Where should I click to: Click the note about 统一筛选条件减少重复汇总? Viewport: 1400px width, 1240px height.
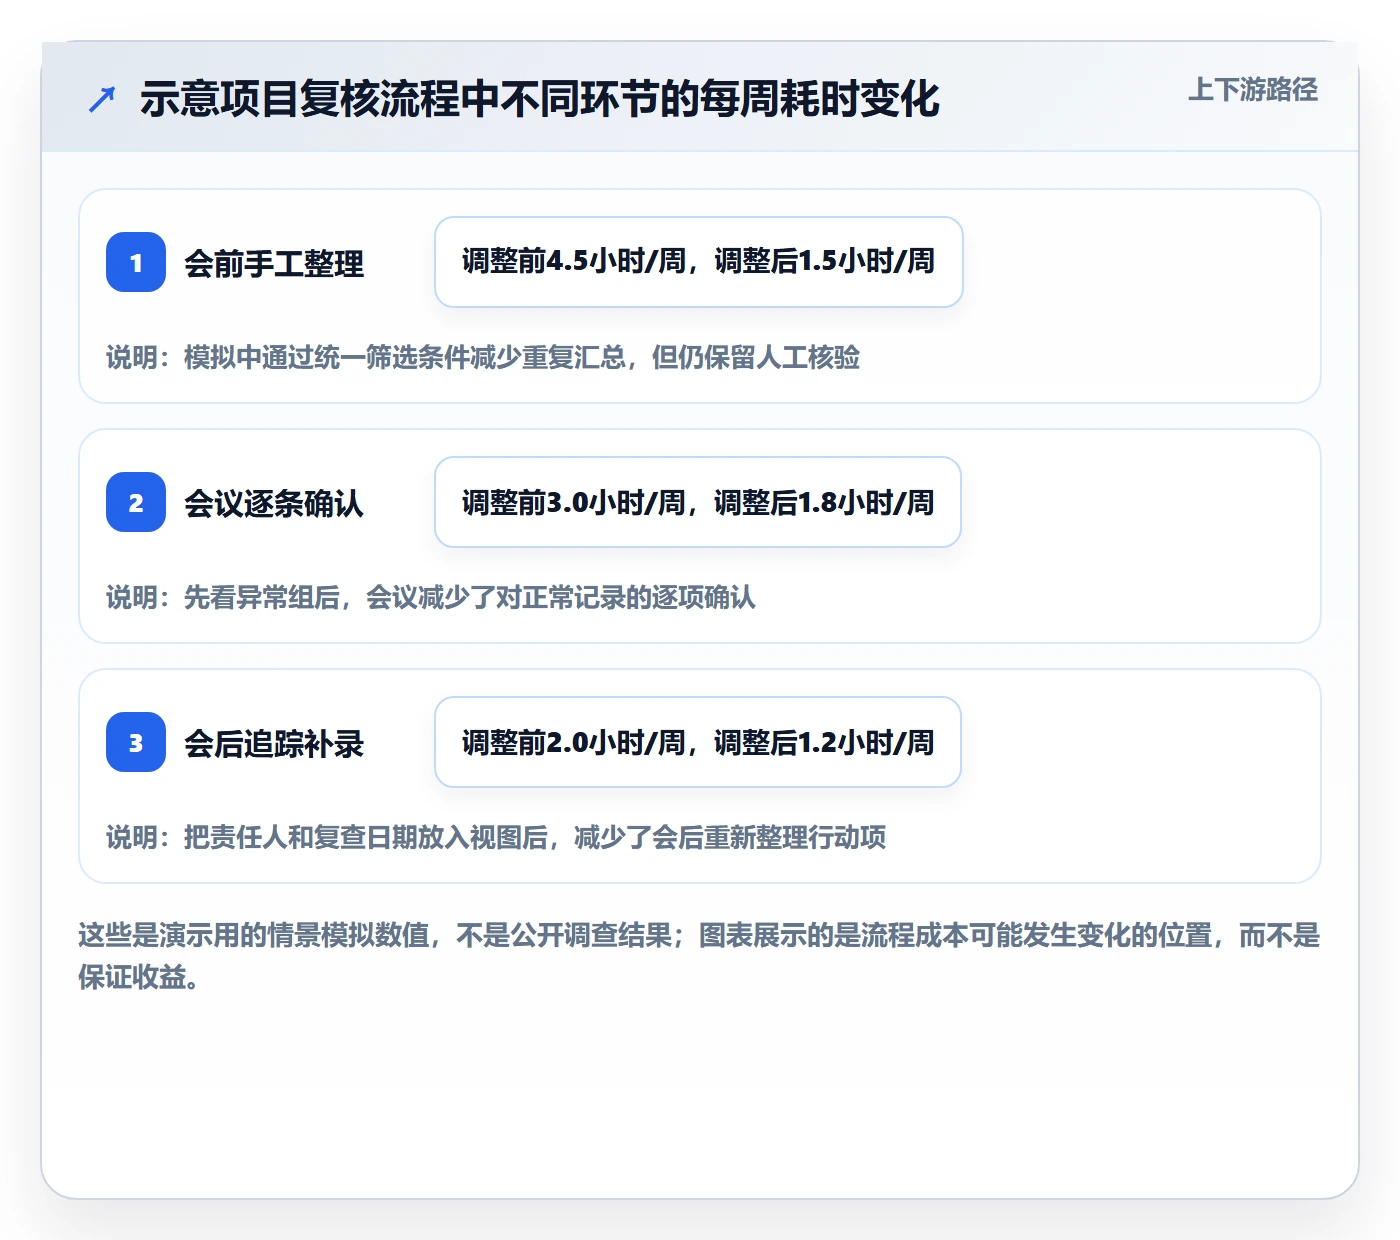tap(483, 358)
